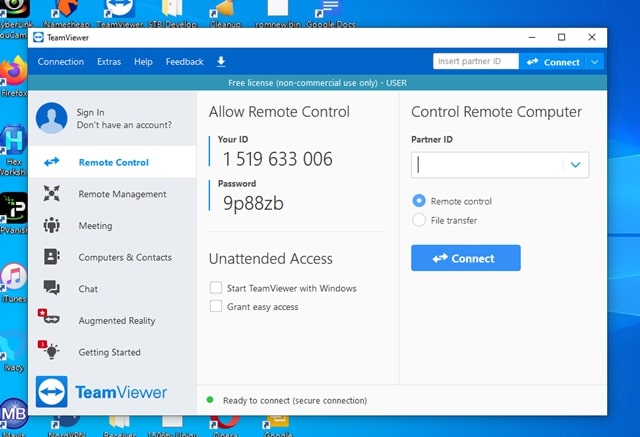Click the Augmented Reality glasses icon
The width and height of the screenshot is (640, 437).
[49, 317]
